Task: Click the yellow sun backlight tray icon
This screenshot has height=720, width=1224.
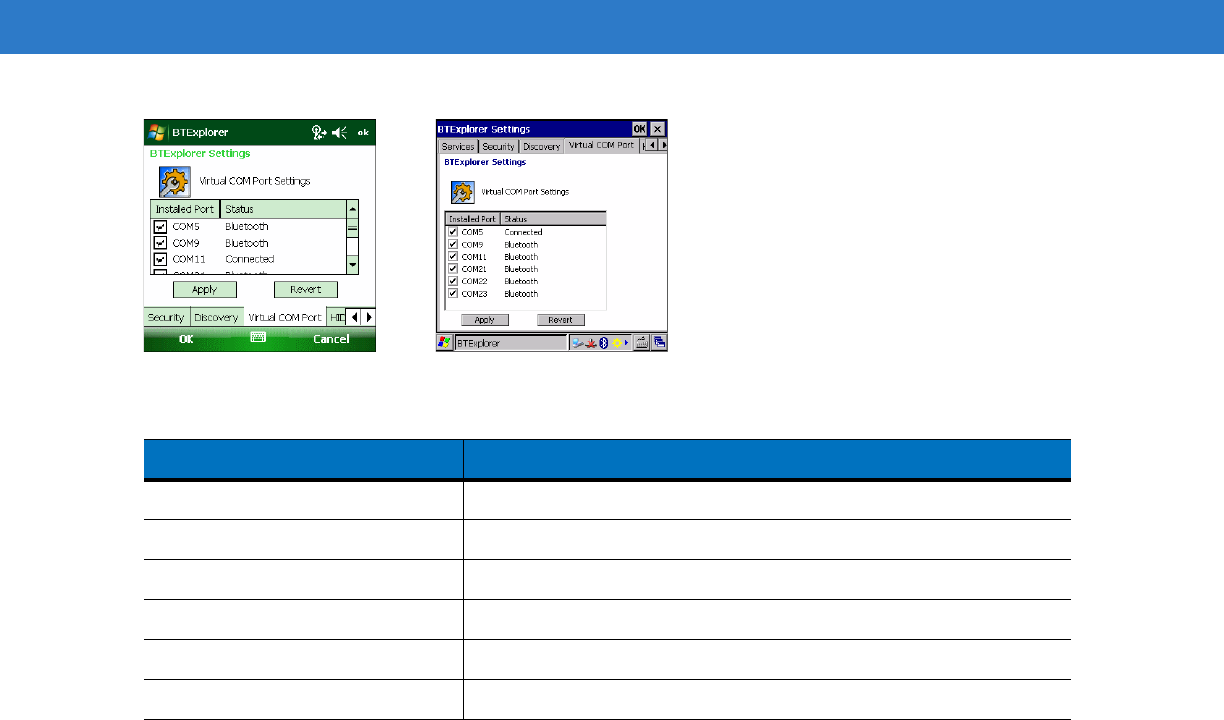Action: (x=617, y=343)
